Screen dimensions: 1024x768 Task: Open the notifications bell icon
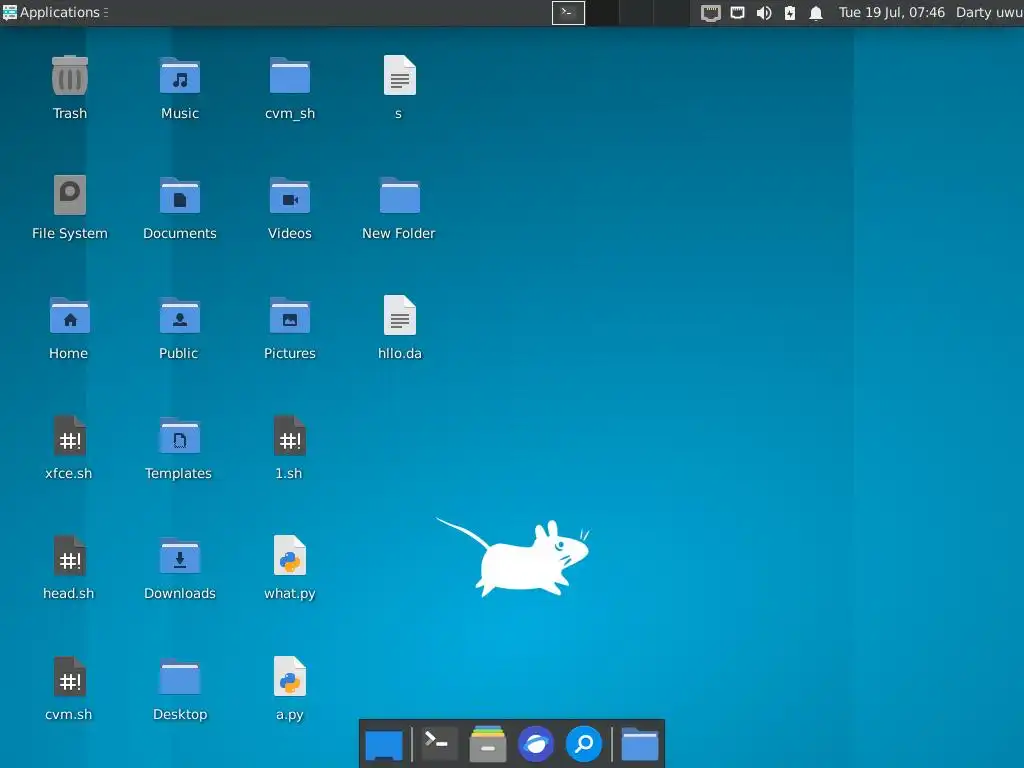click(816, 12)
